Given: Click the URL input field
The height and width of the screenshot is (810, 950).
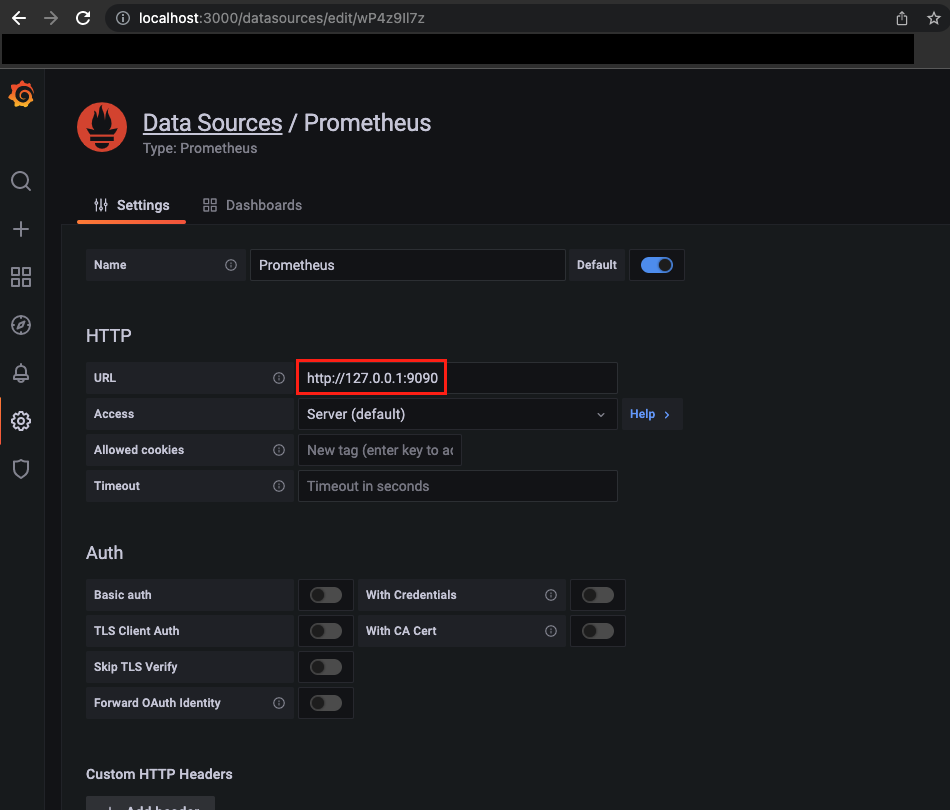Looking at the screenshot, I should [x=457, y=378].
